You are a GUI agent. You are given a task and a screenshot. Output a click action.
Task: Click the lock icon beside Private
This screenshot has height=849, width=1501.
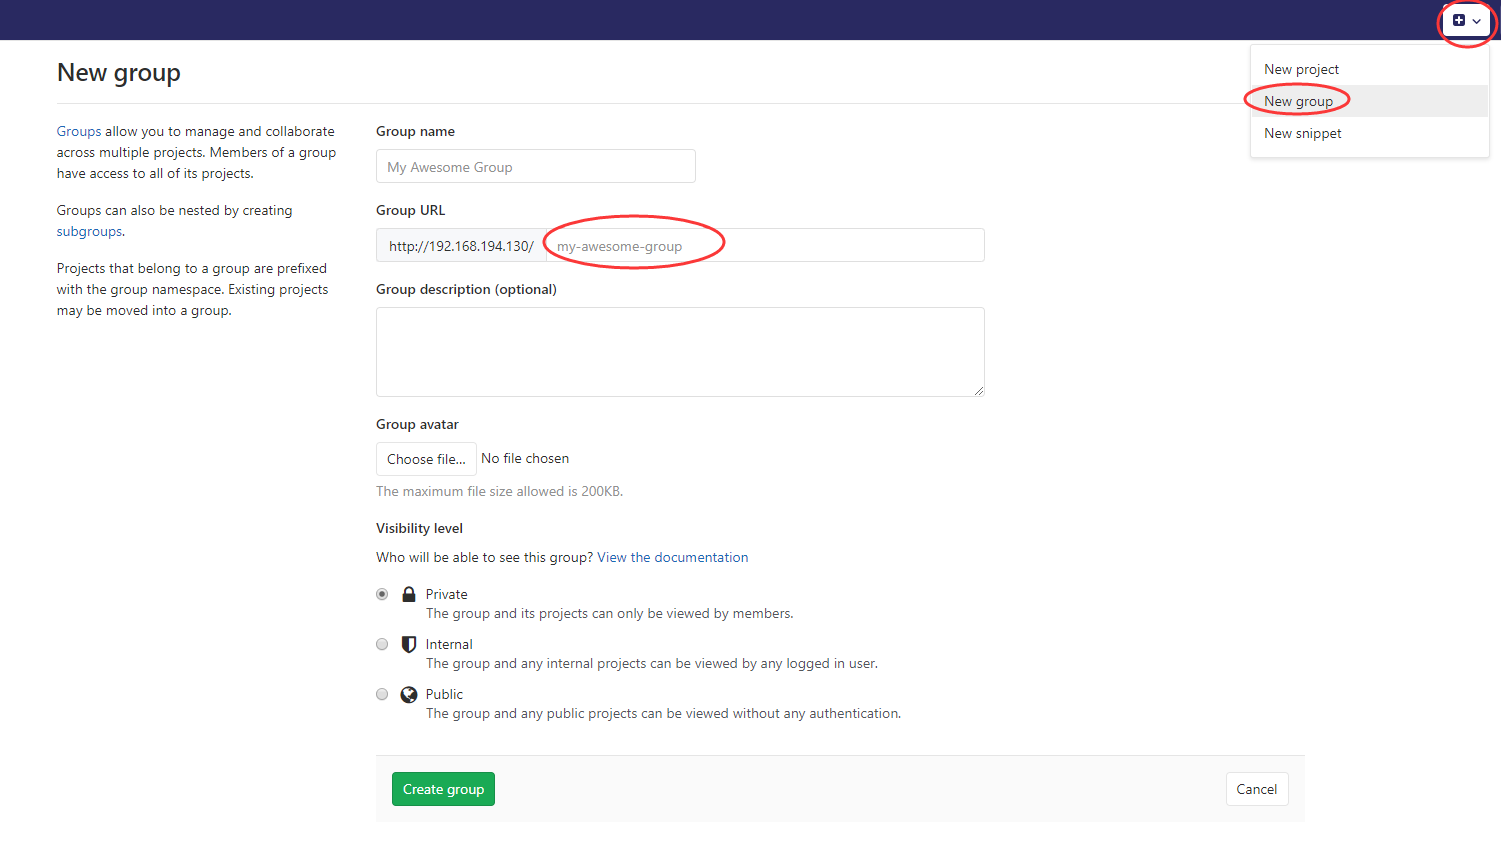(409, 594)
